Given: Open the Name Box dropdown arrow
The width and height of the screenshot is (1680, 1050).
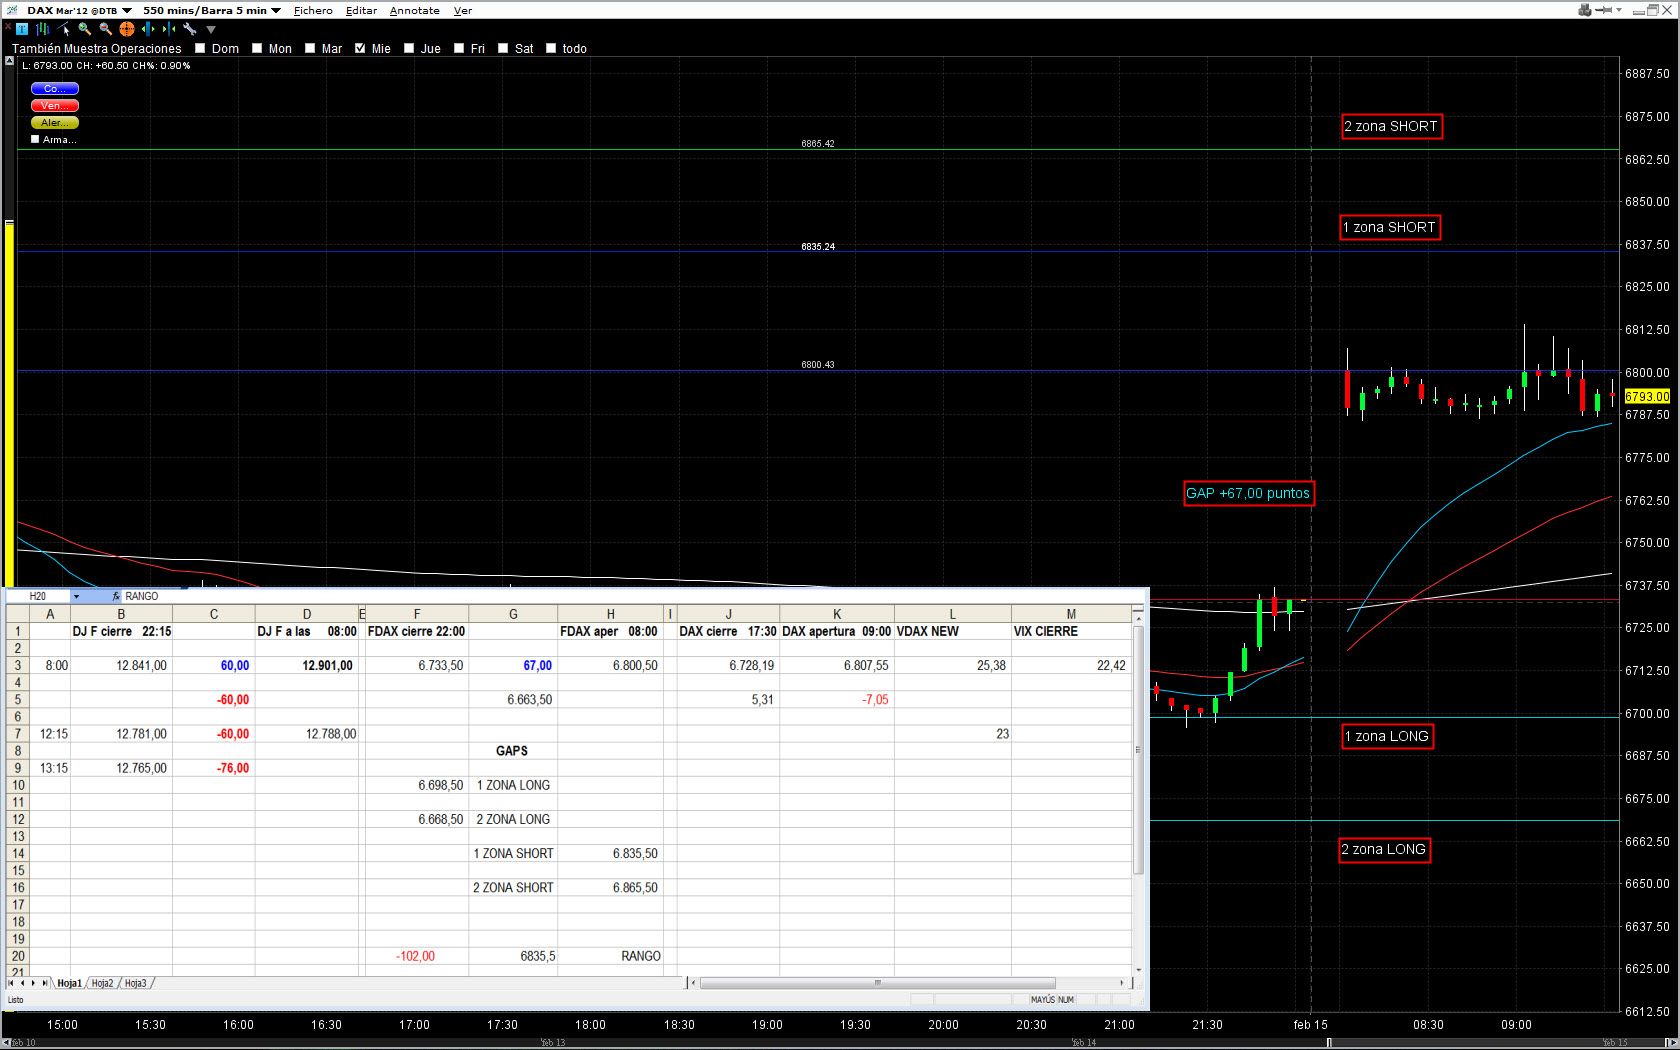Looking at the screenshot, I should [76, 596].
